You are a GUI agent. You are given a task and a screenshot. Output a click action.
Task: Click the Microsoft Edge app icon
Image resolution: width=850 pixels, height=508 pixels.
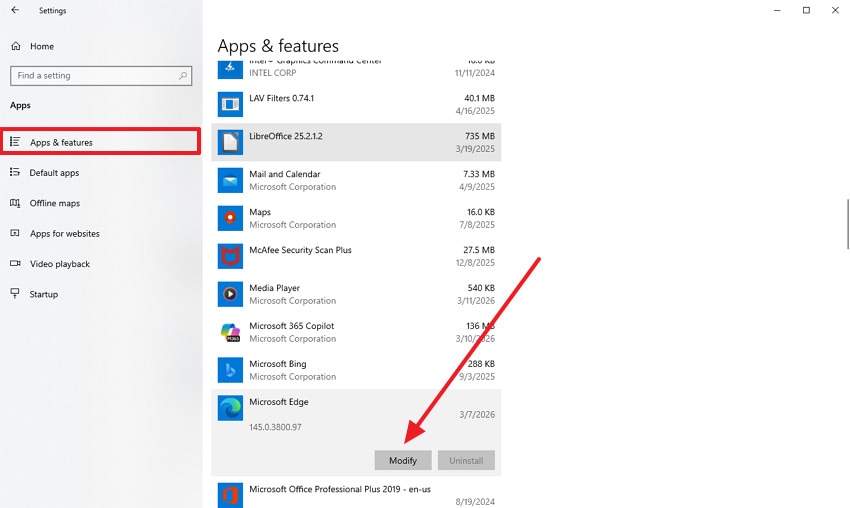[230, 408]
